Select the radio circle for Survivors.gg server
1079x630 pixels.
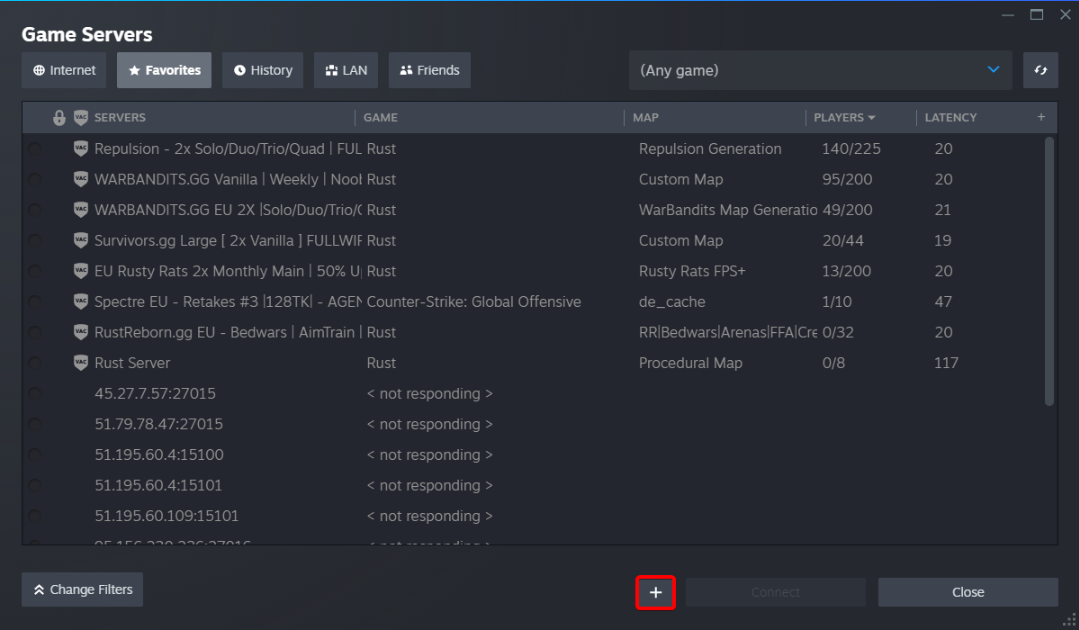tap(35, 241)
